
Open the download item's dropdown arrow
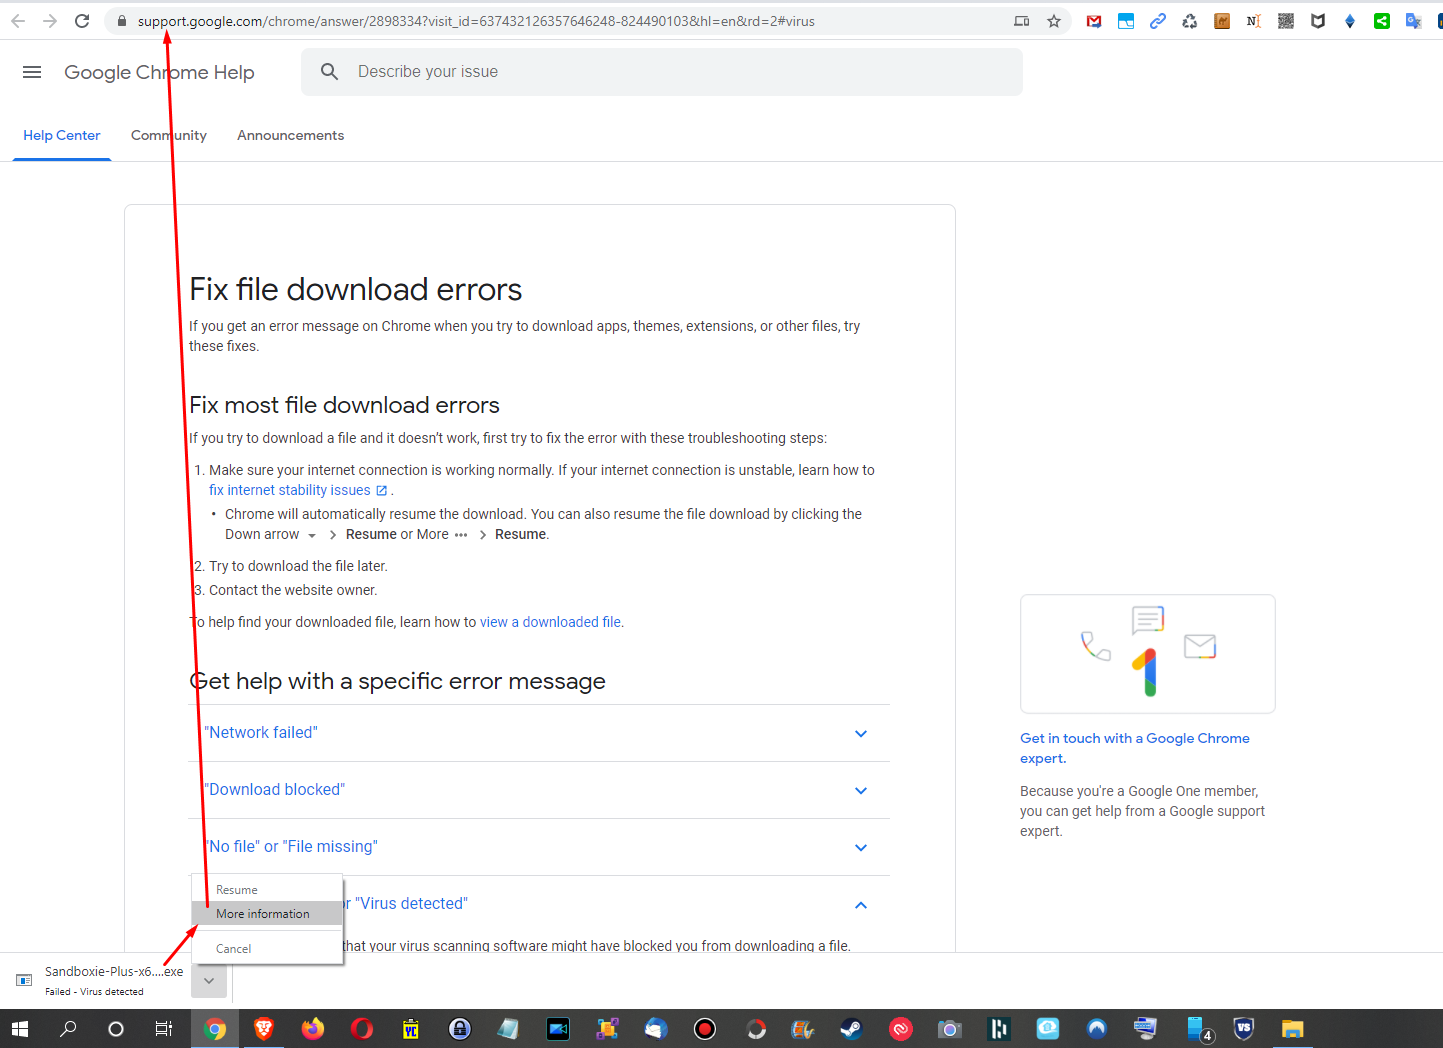tap(208, 981)
